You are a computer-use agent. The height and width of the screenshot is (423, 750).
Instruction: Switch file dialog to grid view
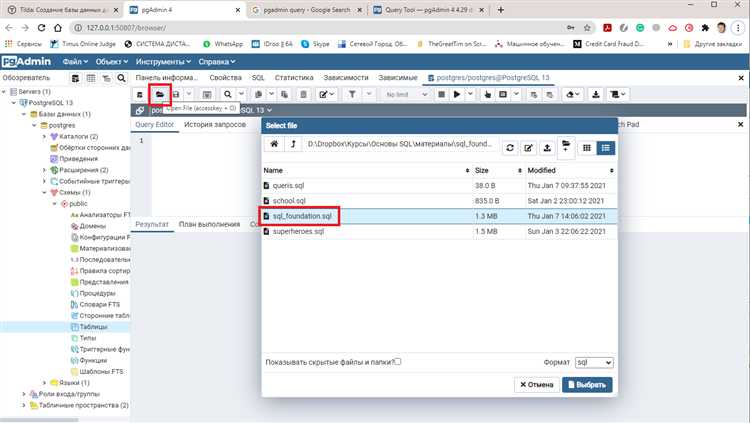[587, 147]
